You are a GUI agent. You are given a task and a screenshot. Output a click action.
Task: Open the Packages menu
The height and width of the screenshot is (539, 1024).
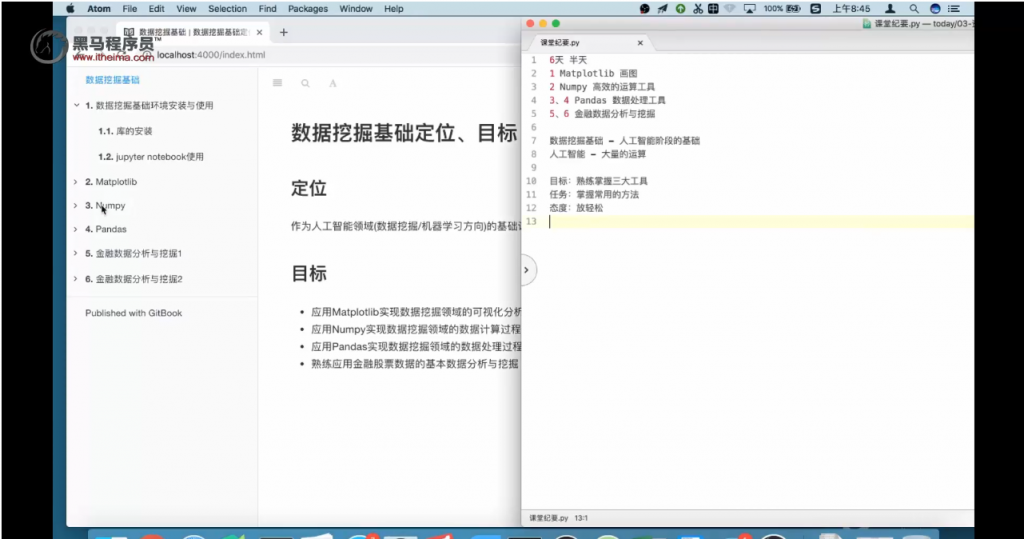307,9
